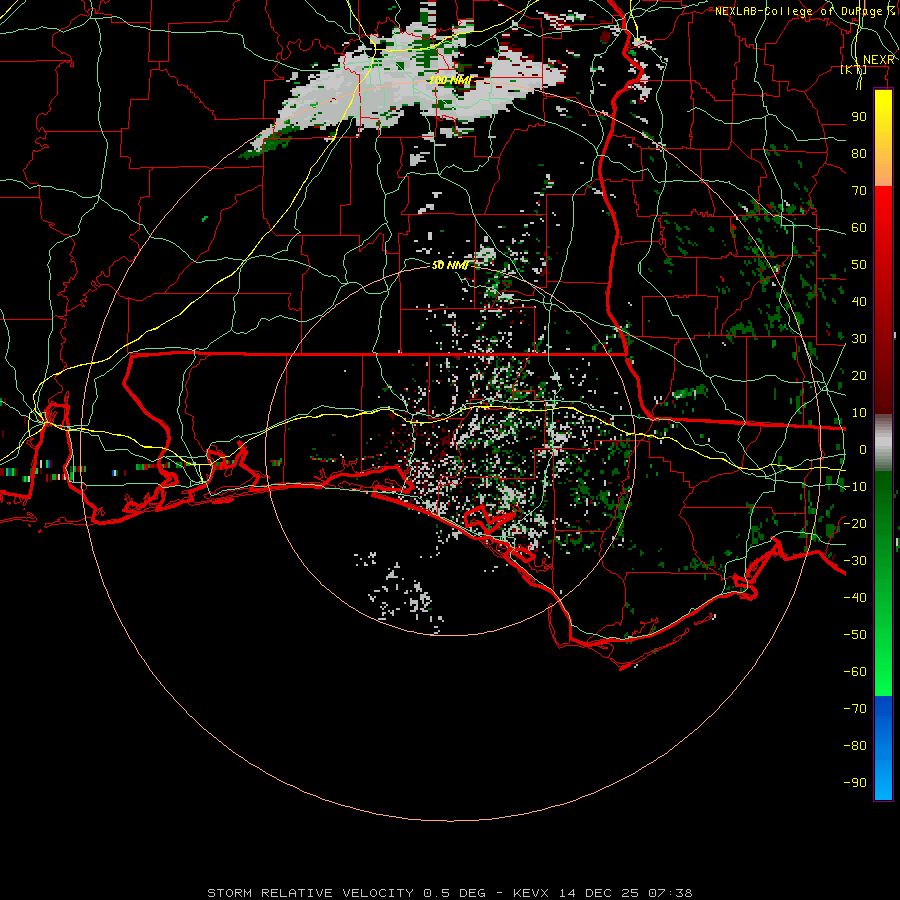The width and height of the screenshot is (900, 900).
Task: Click the -50 value on the velocity scale
Action: [855, 635]
